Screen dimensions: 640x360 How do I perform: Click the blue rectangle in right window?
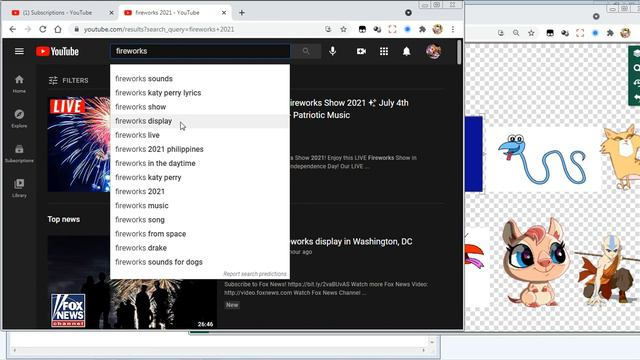click(x=474, y=154)
